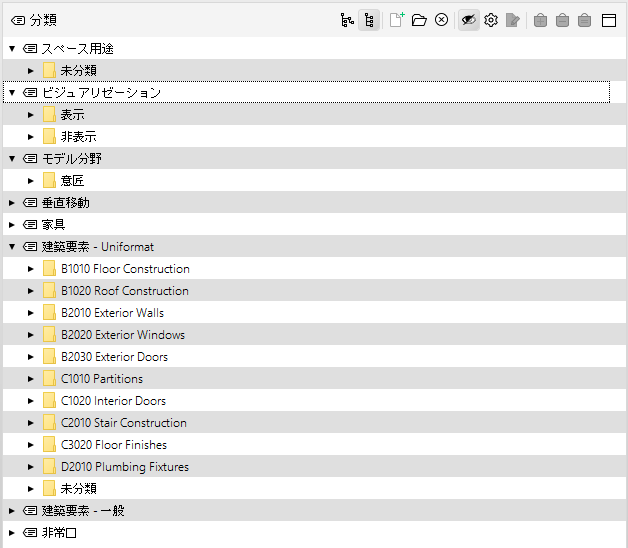Switch to the hierarchical tree view icon

tap(347, 20)
